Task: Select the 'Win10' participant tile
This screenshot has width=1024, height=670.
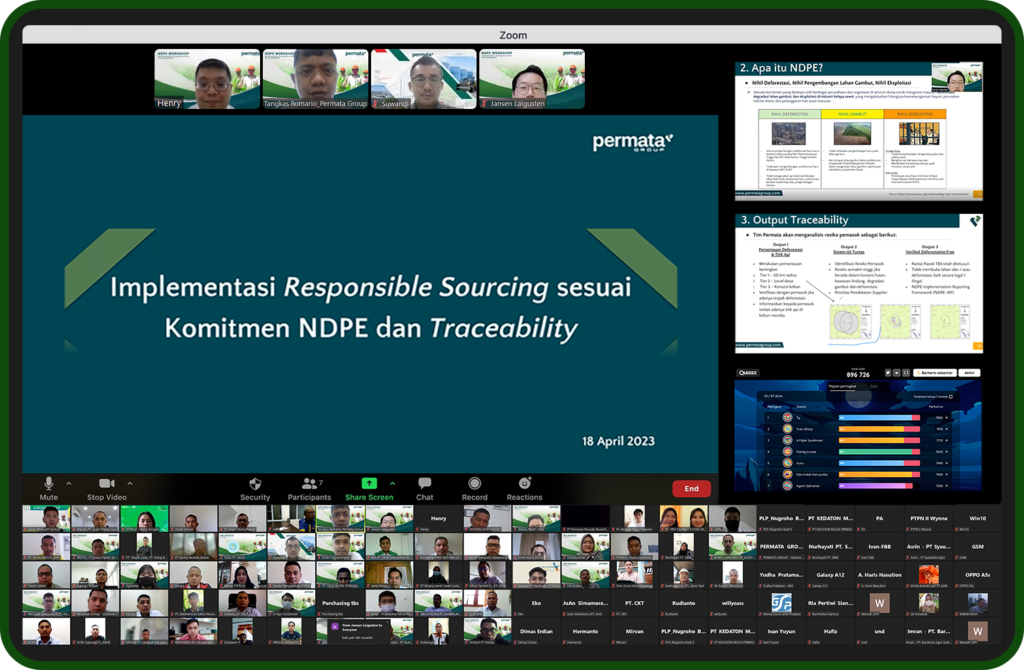Action: point(978,518)
